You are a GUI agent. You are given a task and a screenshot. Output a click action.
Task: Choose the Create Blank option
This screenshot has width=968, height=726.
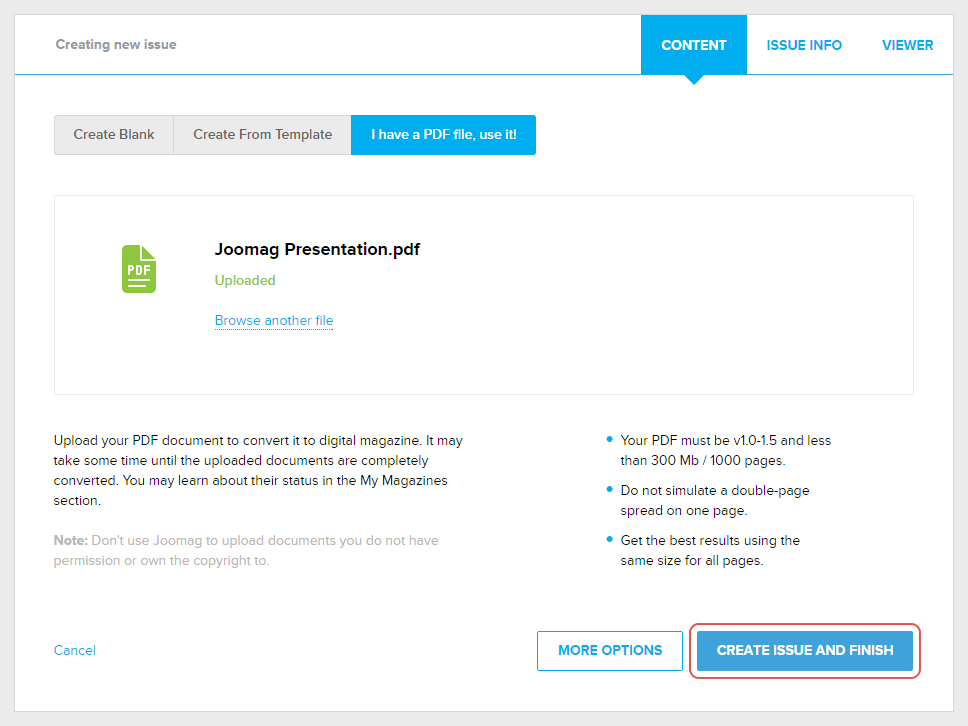click(x=114, y=135)
